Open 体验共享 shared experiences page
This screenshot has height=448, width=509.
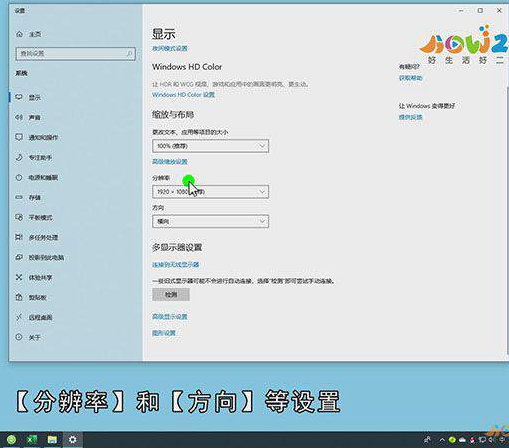coord(76,277)
